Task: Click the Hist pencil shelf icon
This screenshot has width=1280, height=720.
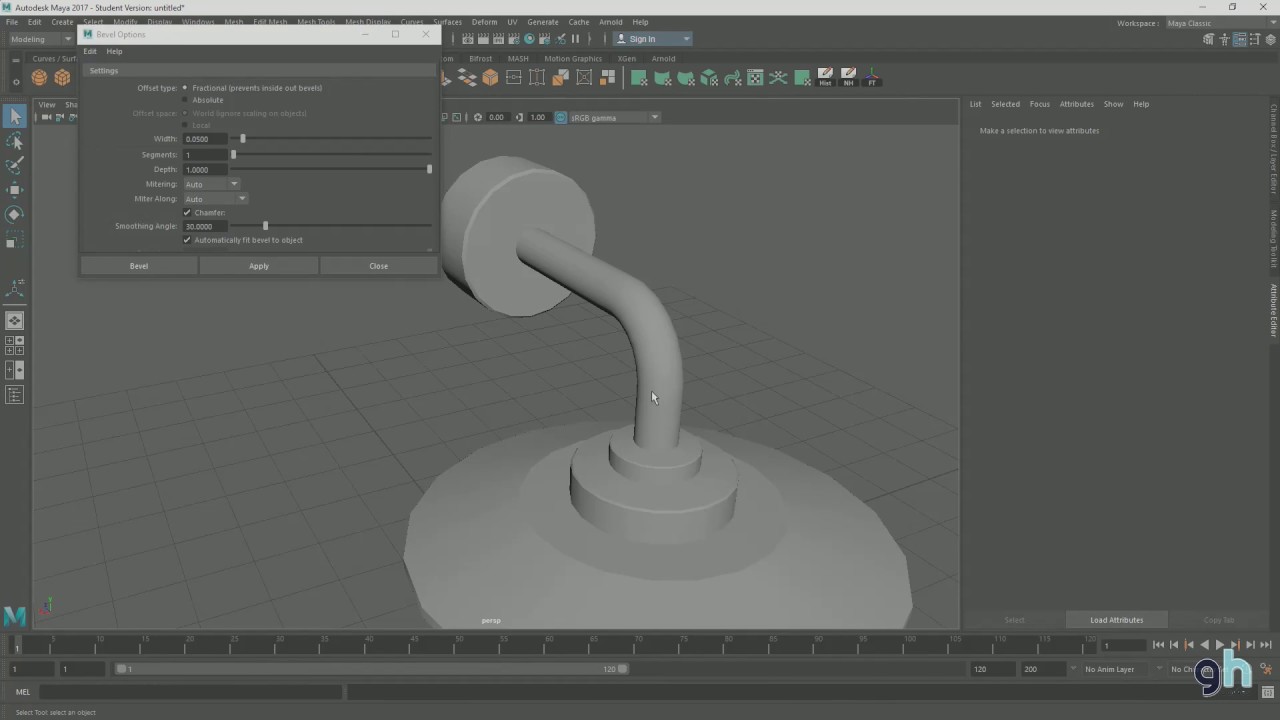Action: 825,77
